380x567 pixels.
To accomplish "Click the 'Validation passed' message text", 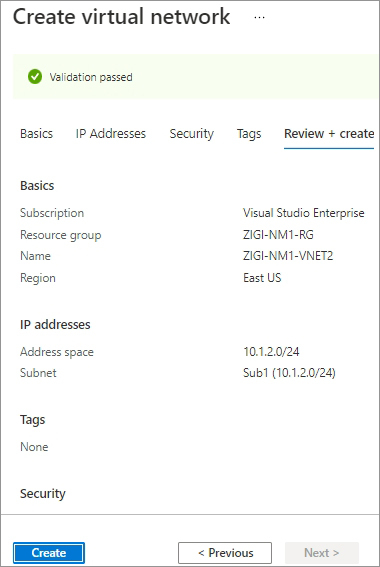I will coord(91,77).
